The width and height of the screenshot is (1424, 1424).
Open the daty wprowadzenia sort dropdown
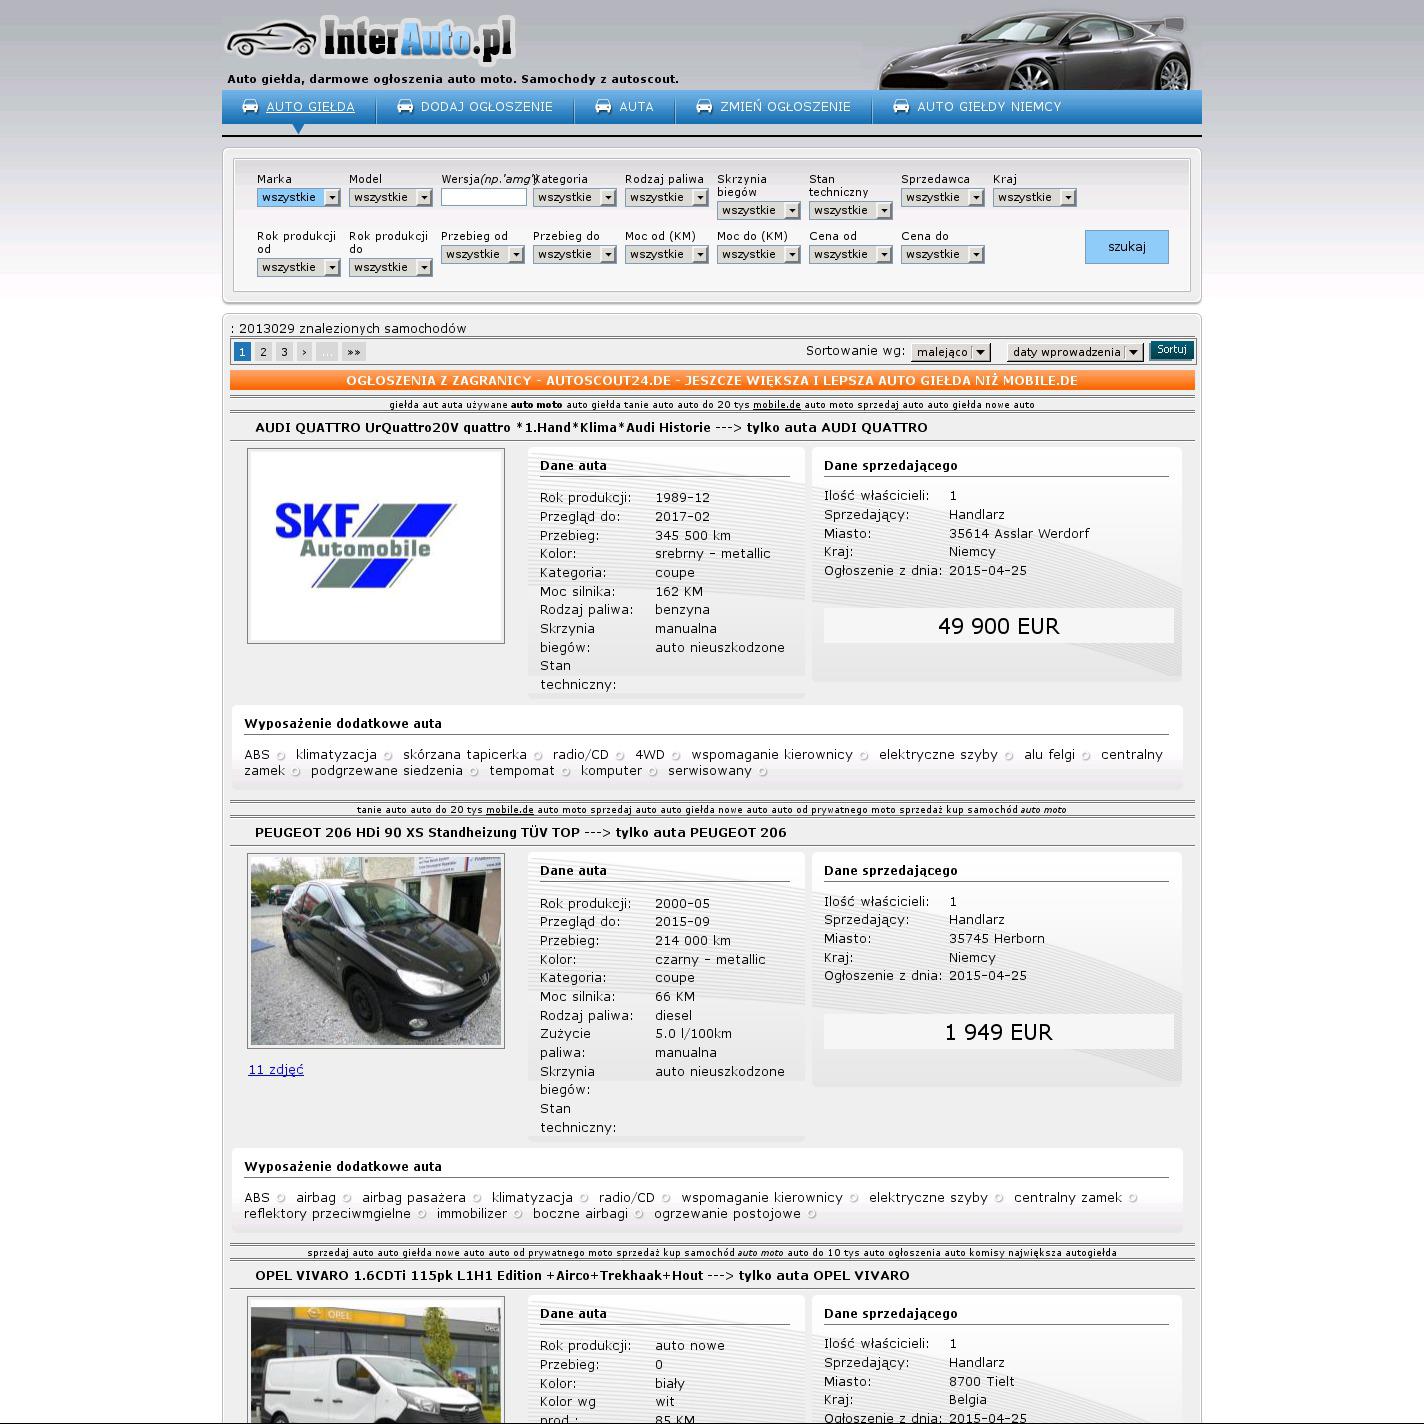(1074, 352)
